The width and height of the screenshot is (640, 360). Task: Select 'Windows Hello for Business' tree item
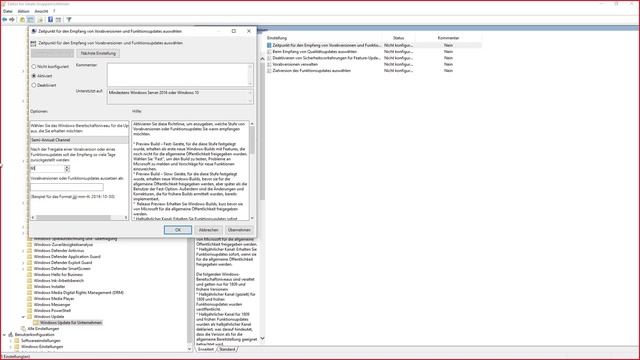58,275
